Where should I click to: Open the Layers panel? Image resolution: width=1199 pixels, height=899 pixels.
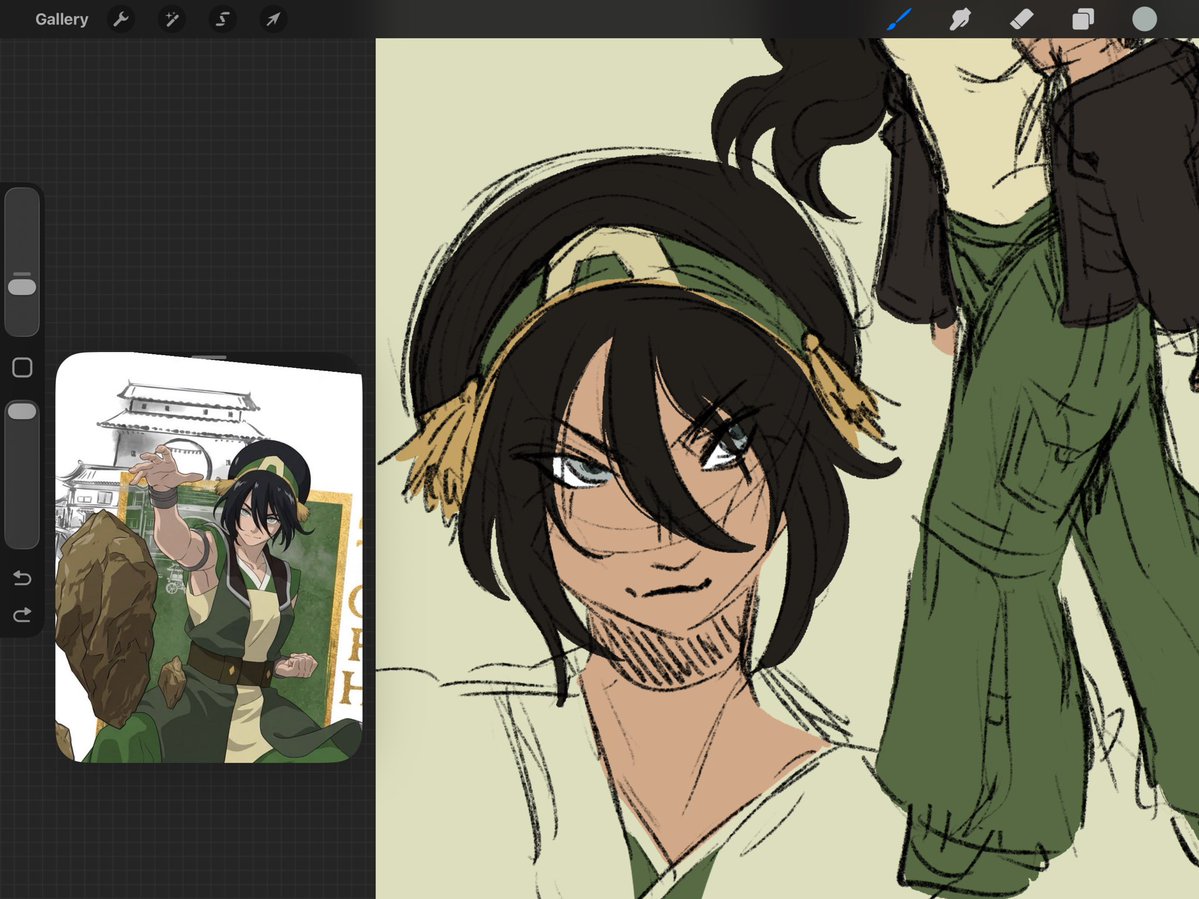[x=1083, y=19]
